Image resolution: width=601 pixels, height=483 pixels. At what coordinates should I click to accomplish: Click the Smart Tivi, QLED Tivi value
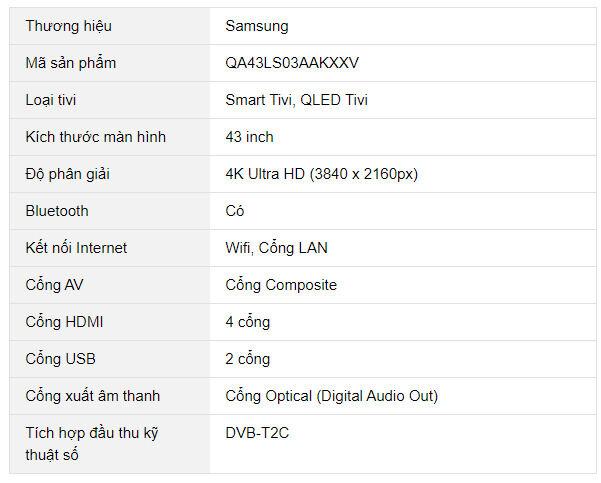(x=303, y=100)
